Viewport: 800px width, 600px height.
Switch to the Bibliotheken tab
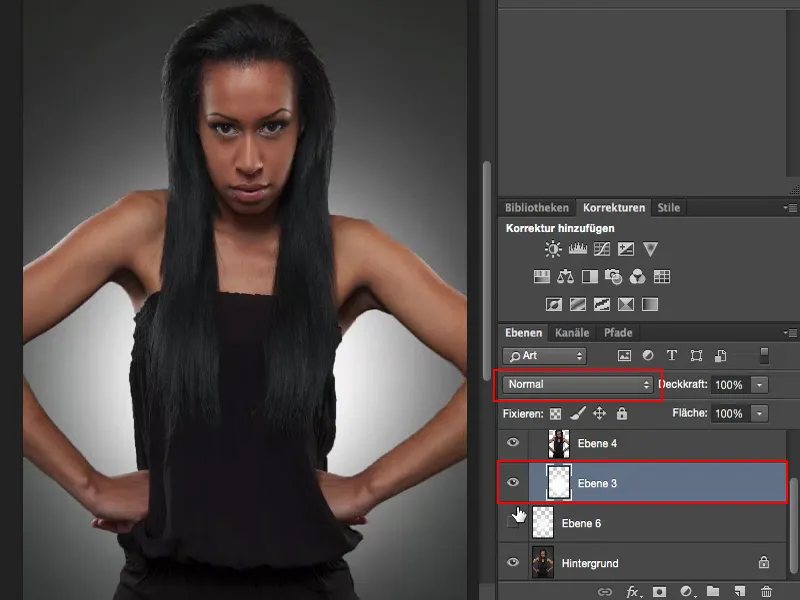click(537, 208)
